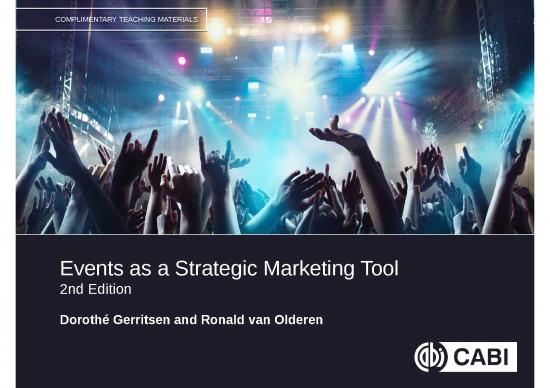The width and height of the screenshot is (550, 388).
Task: Select title 'Events as a Strategic Marketing Tool'
Action: 229,268
